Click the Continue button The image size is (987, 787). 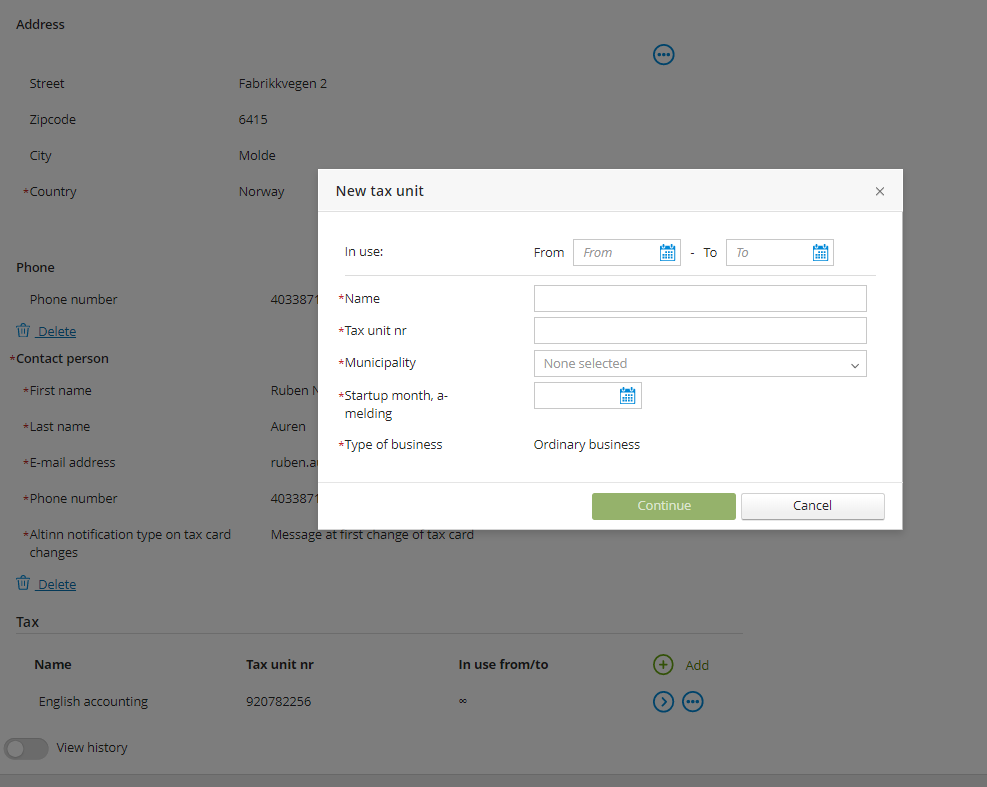tap(663, 506)
